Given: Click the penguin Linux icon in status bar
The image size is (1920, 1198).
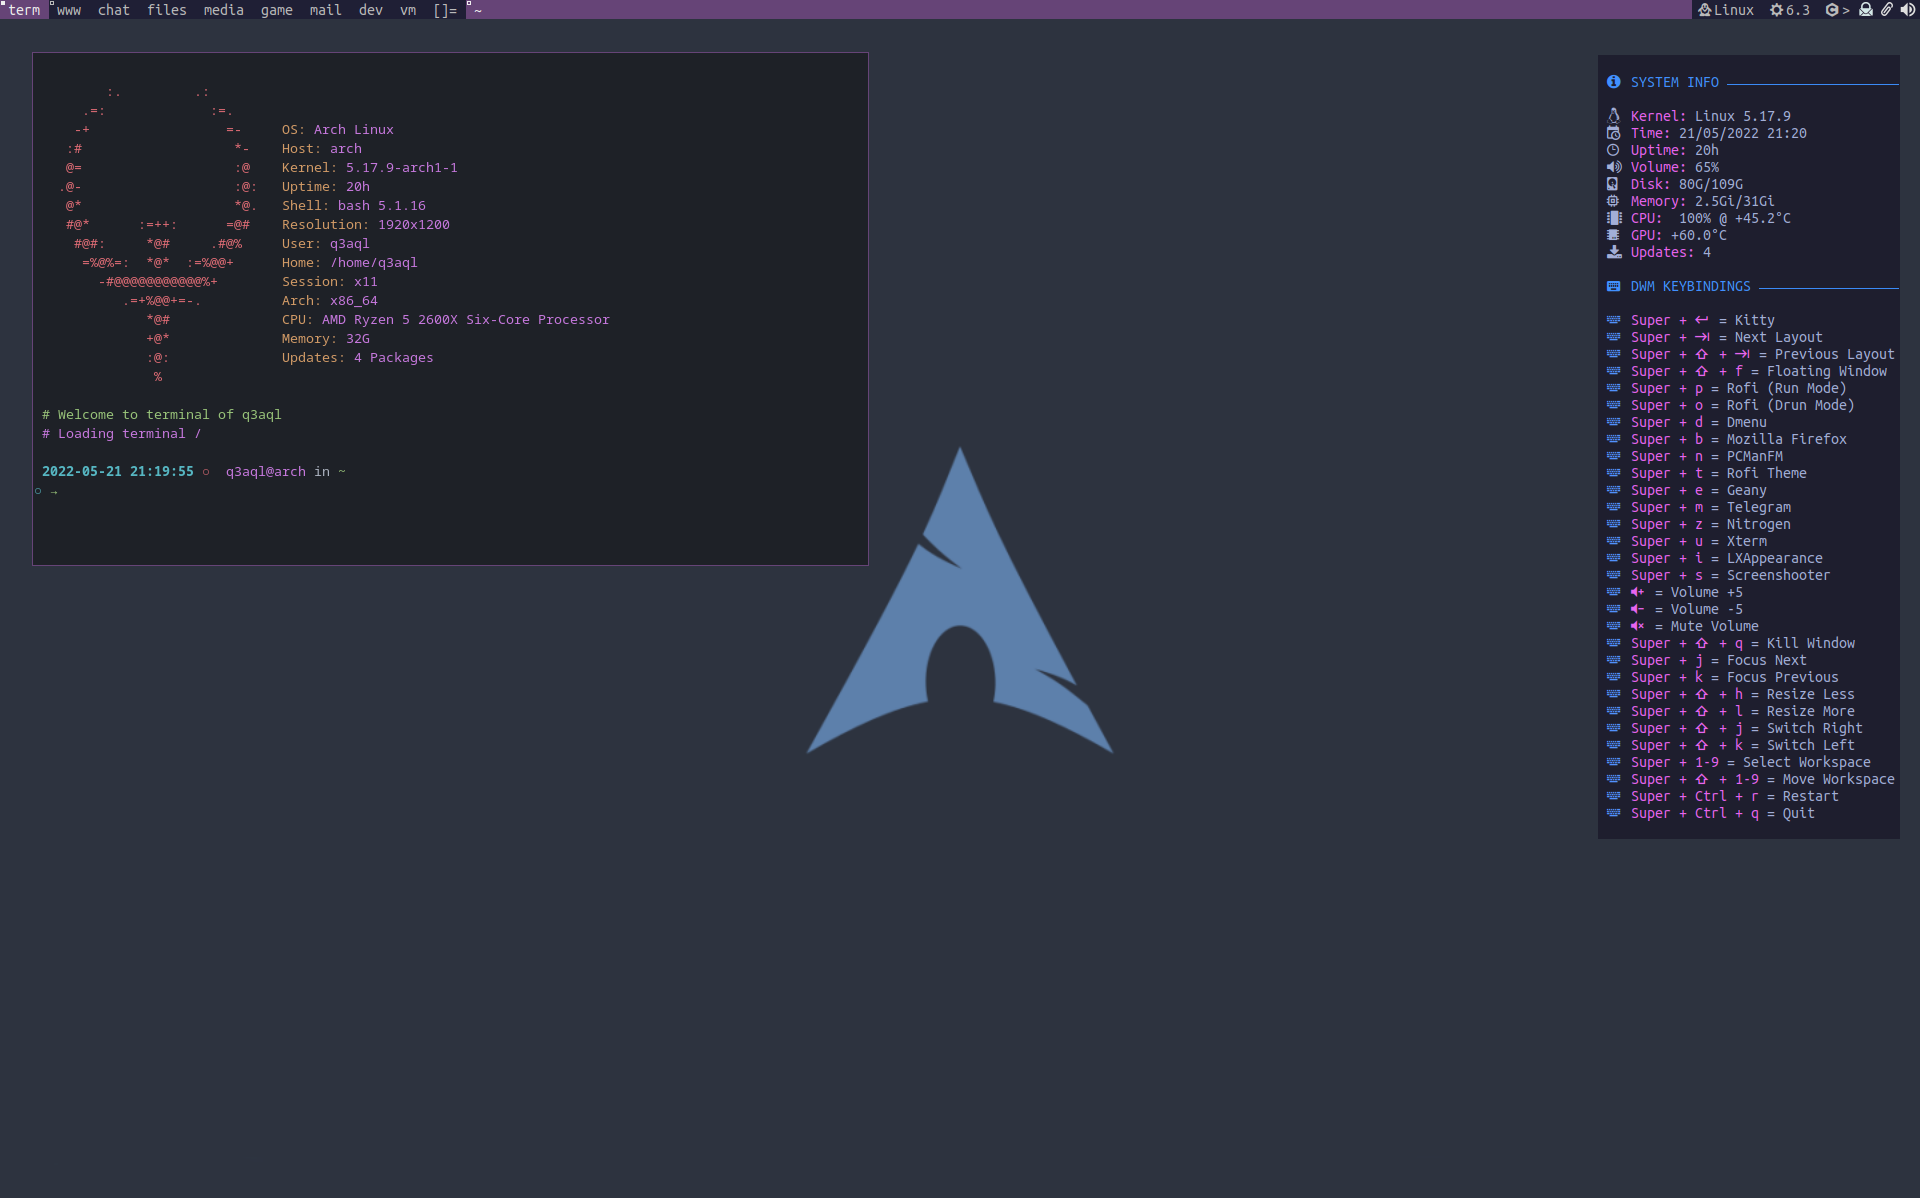Looking at the screenshot, I should point(1704,10).
